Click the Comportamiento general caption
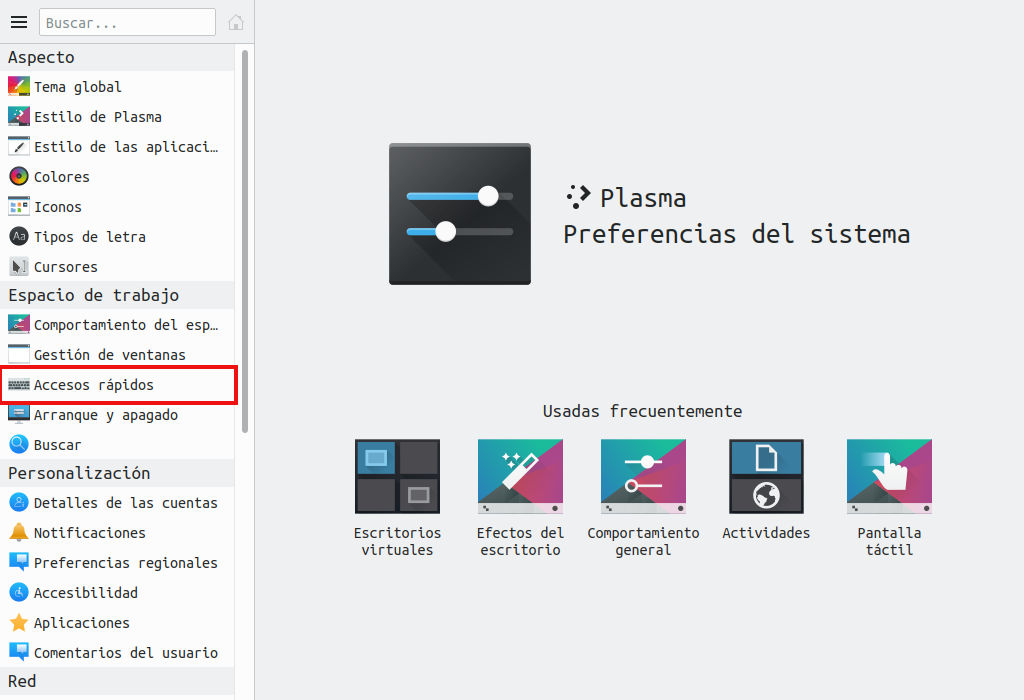This screenshot has width=1024, height=700. (x=643, y=541)
